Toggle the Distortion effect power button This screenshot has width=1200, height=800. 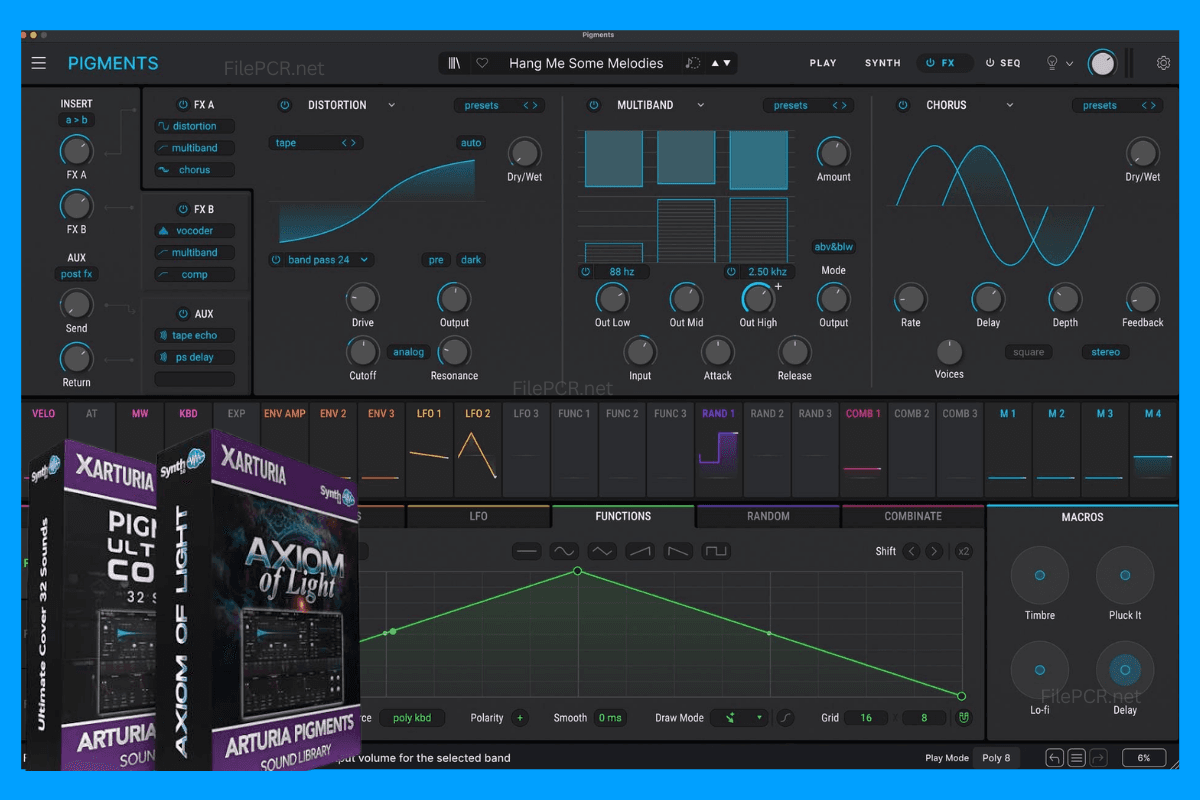click(284, 105)
